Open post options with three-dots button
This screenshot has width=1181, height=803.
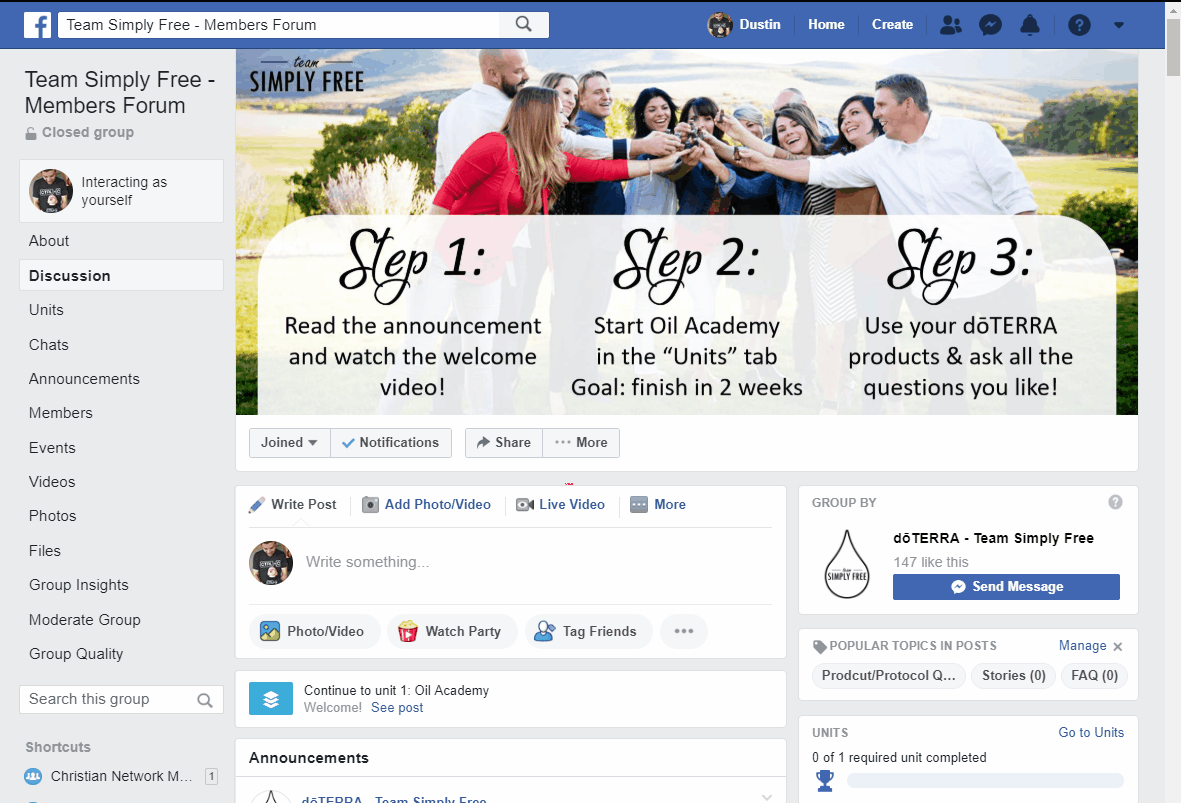684,631
